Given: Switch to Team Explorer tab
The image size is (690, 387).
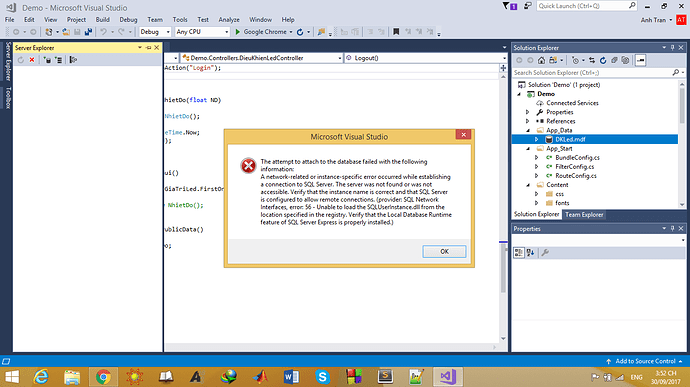Looking at the screenshot, I should [x=584, y=214].
